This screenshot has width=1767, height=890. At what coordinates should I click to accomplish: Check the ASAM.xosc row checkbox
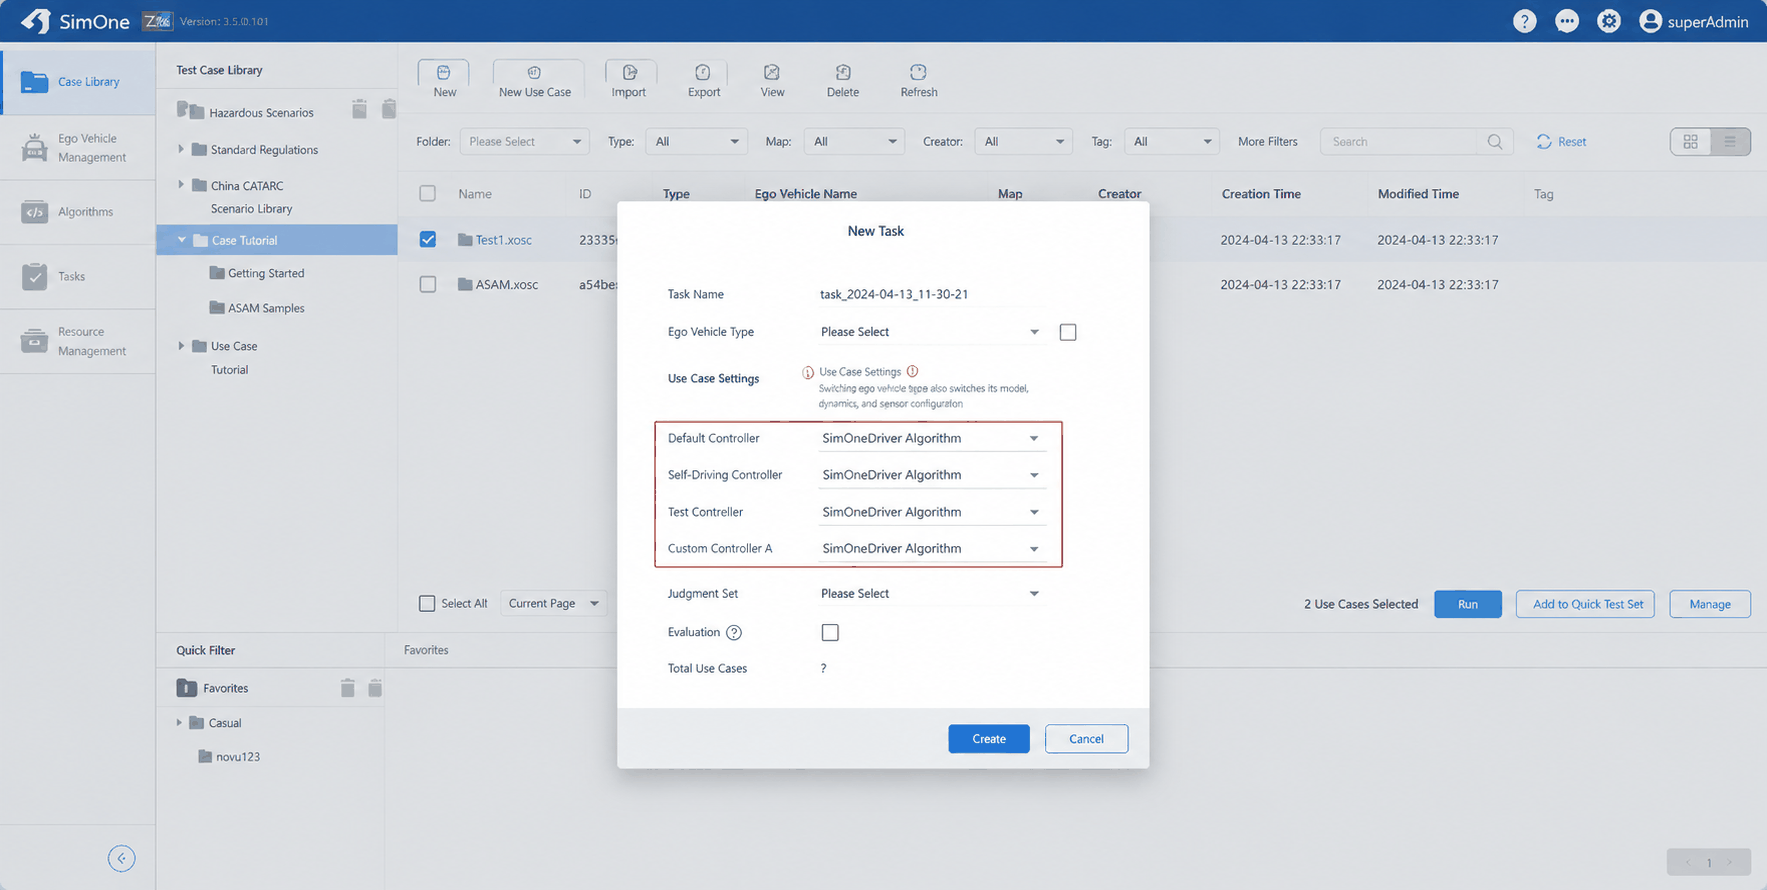(428, 285)
